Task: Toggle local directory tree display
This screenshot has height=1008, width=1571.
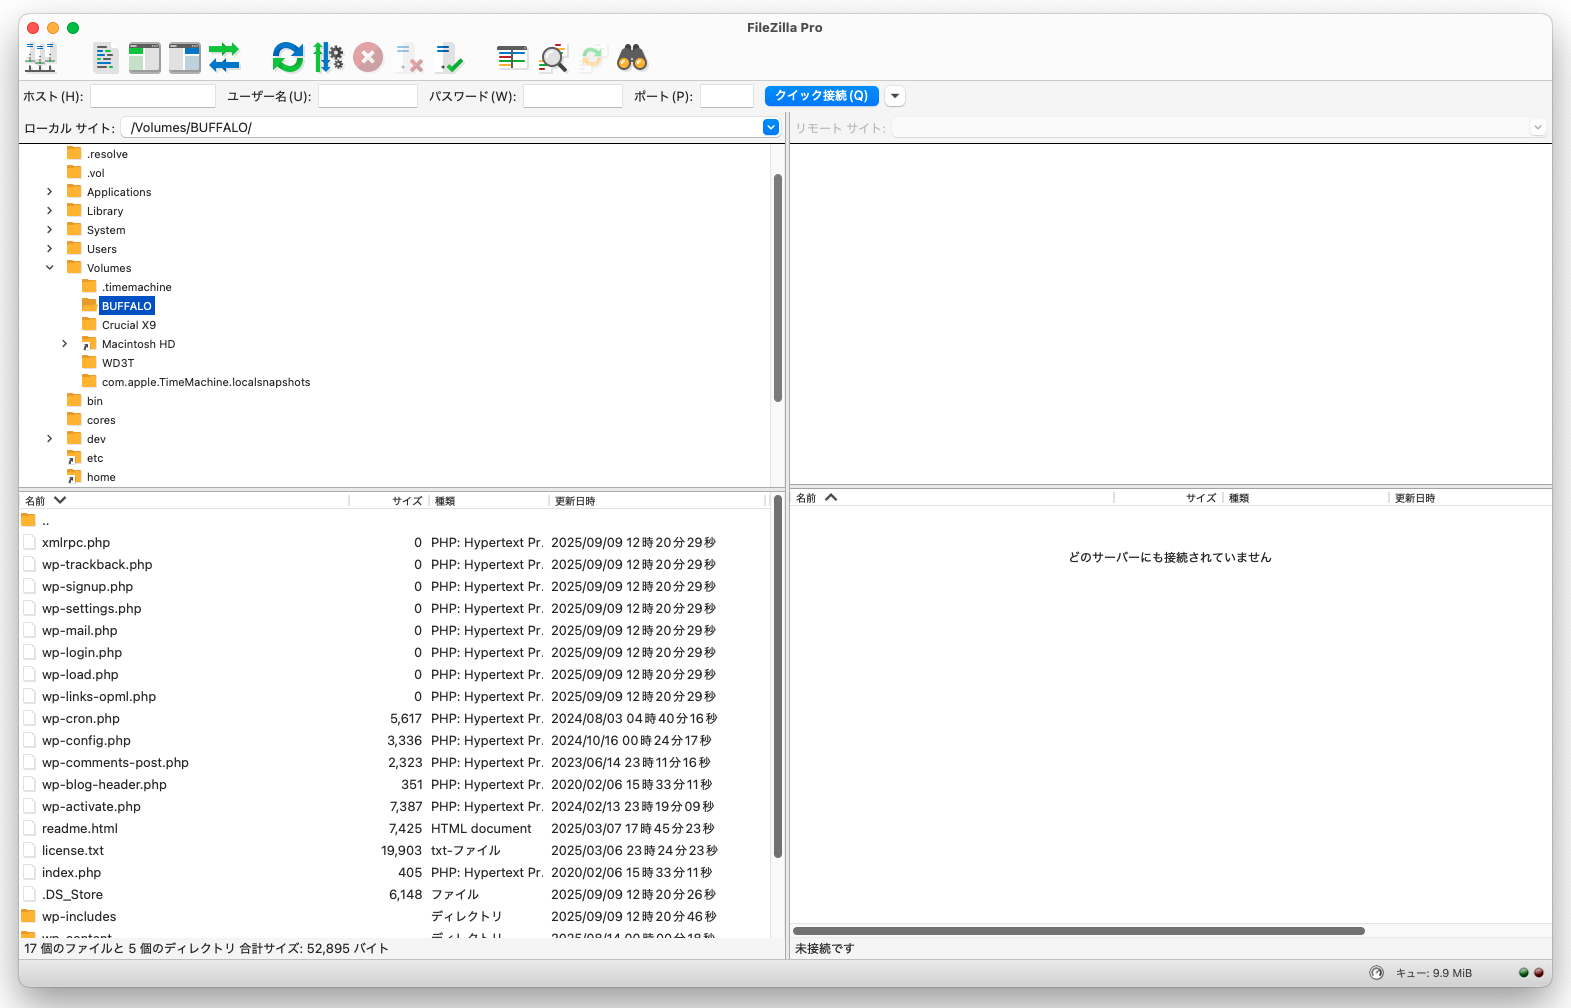Action: (144, 58)
